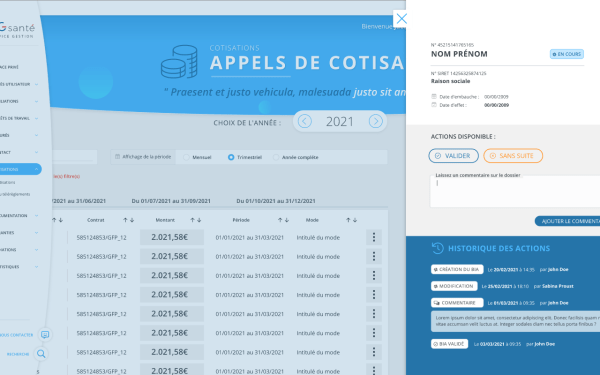Expand the Arrêts de travail sidebar chevron
The width and height of the screenshot is (600, 375).
[36, 118]
